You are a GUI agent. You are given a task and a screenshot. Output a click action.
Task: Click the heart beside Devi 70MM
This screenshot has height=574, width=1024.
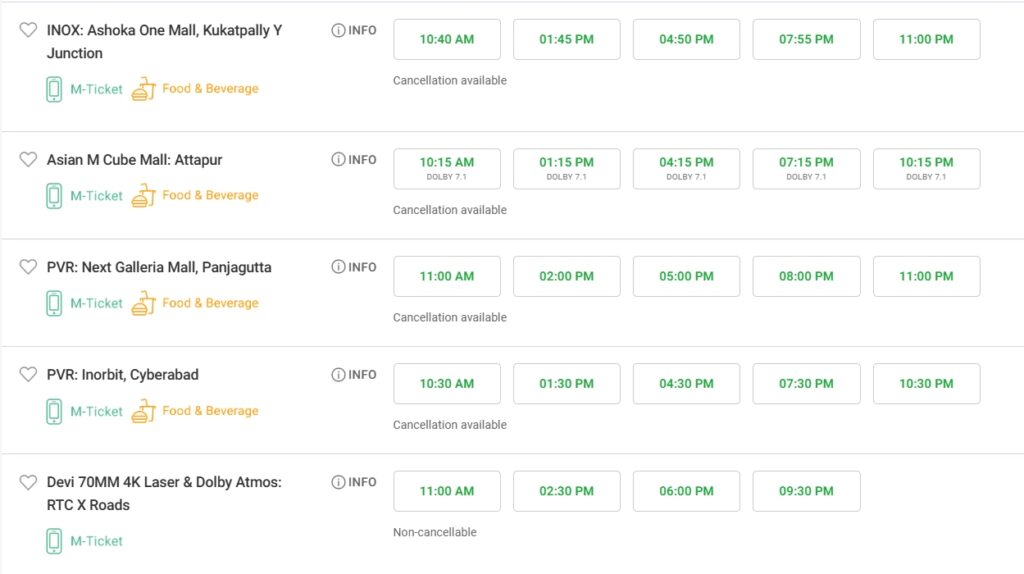click(x=28, y=482)
